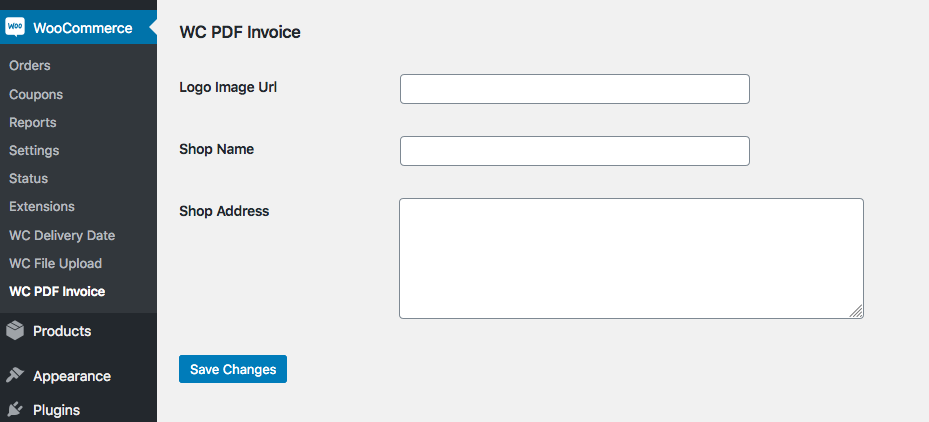This screenshot has height=422, width=929.
Task: Go to the Coupons page
Action: (x=36, y=94)
